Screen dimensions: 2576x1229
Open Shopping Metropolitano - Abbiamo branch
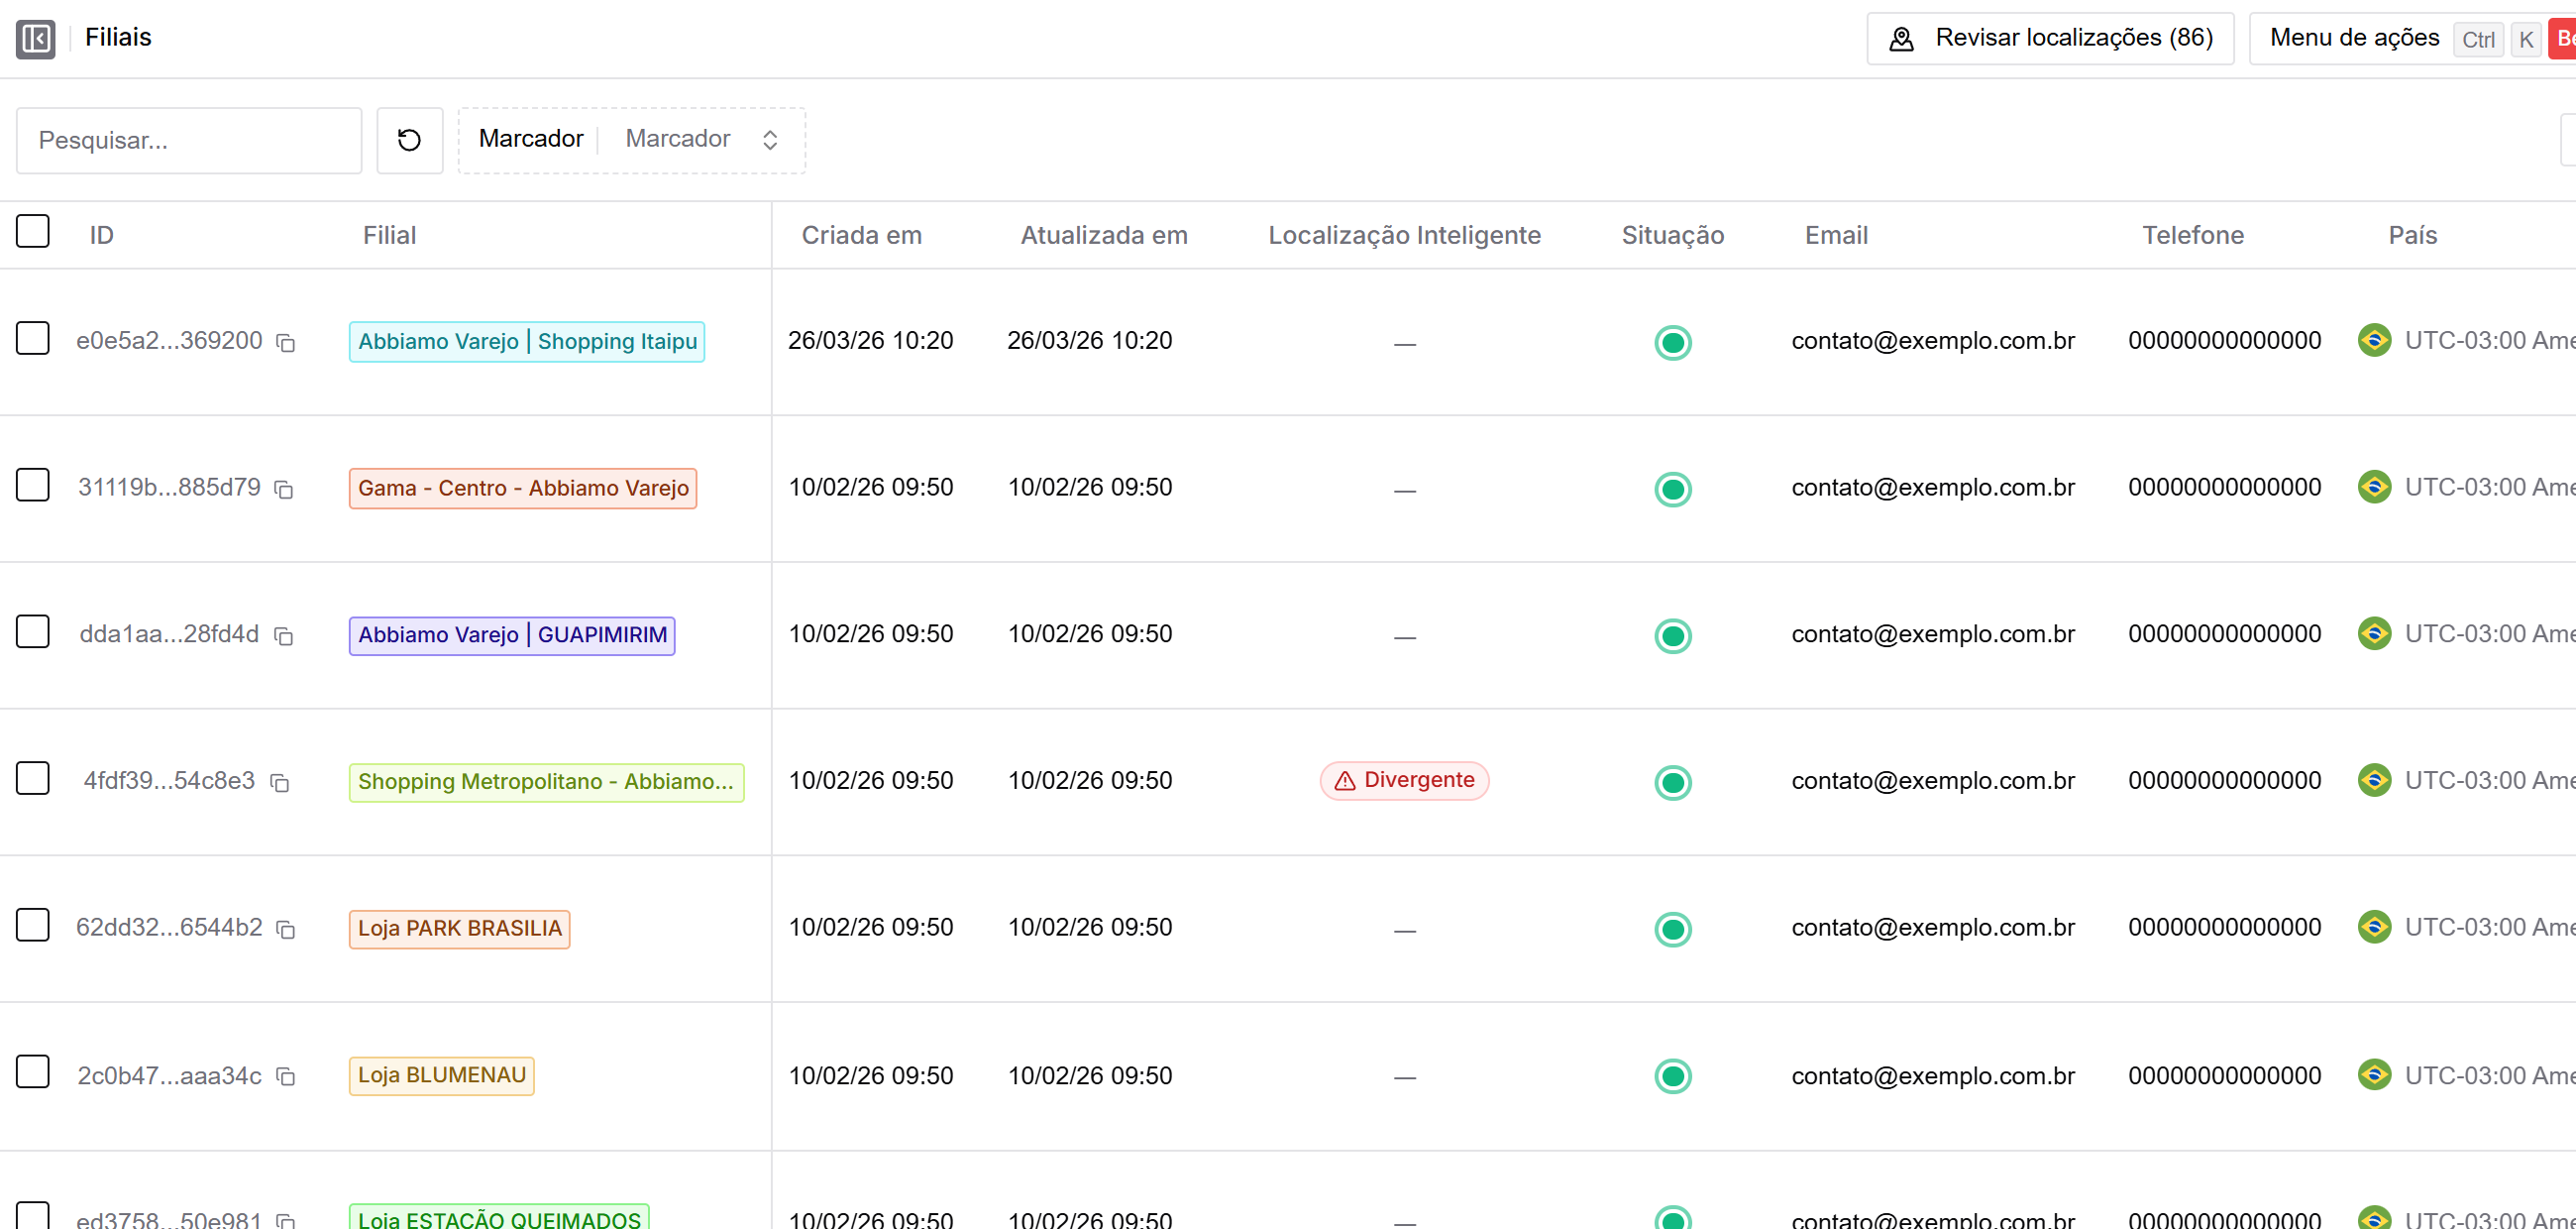(x=546, y=782)
